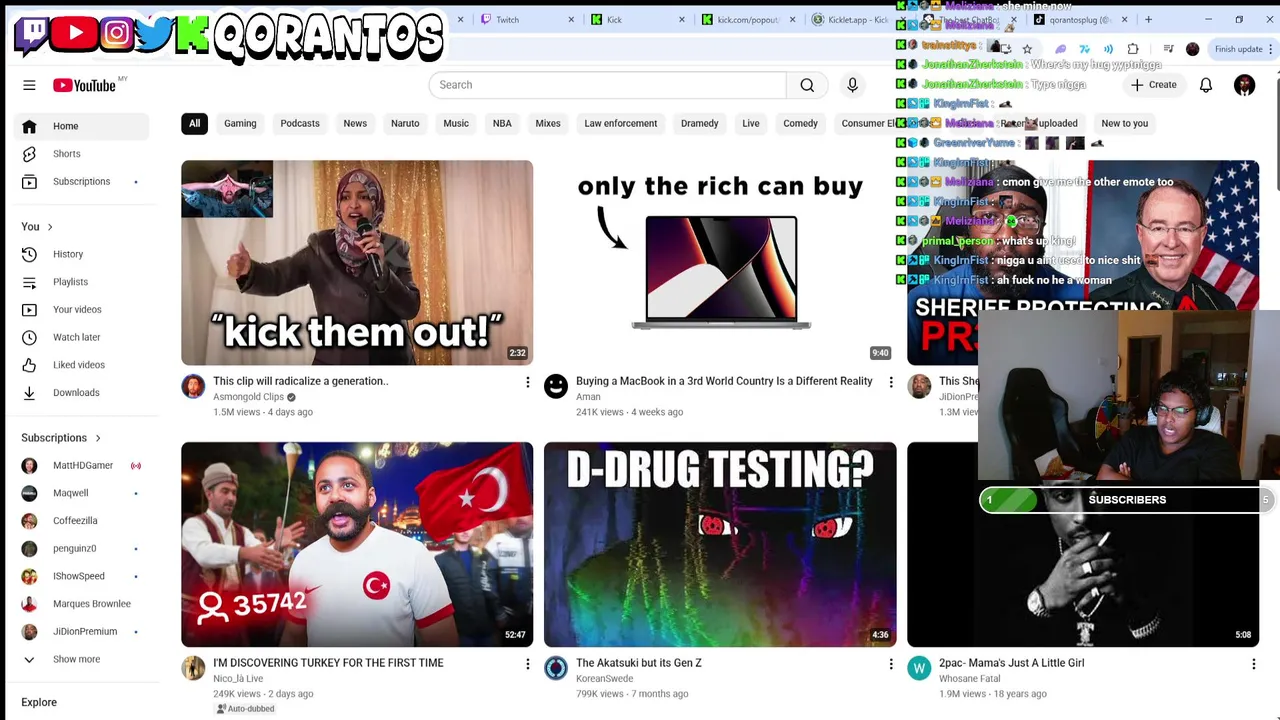Open 'I'M DISCOVERING TURKEY' video title
The image size is (1280, 720).
pos(328,663)
